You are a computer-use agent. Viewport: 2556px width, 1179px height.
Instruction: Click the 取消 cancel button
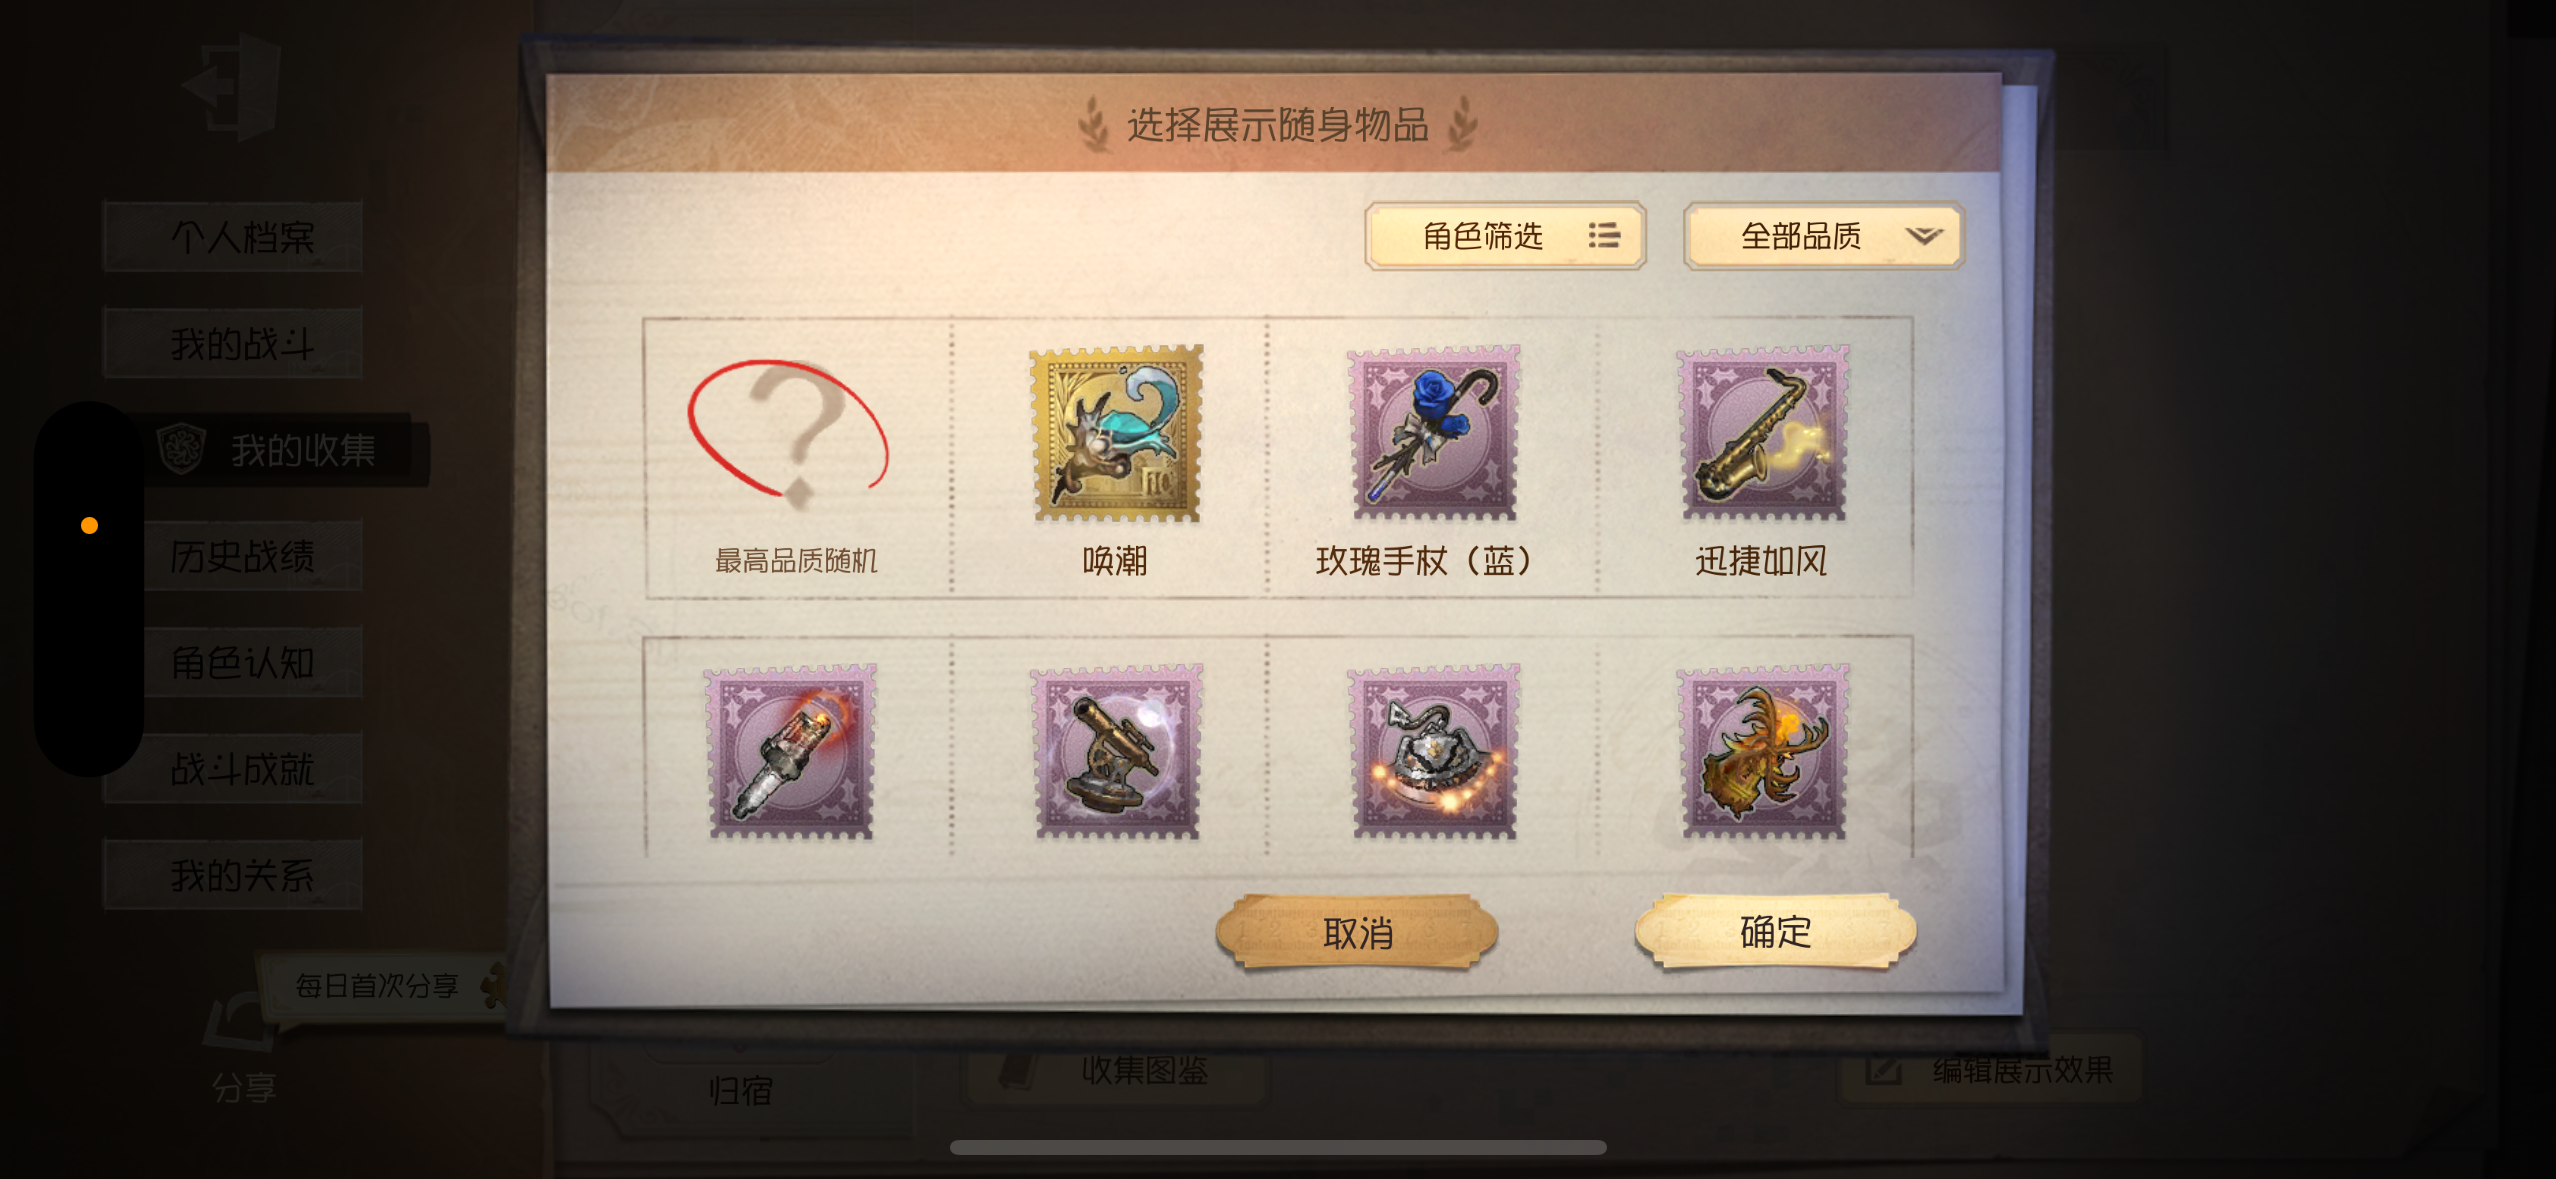(x=1357, y=932)
